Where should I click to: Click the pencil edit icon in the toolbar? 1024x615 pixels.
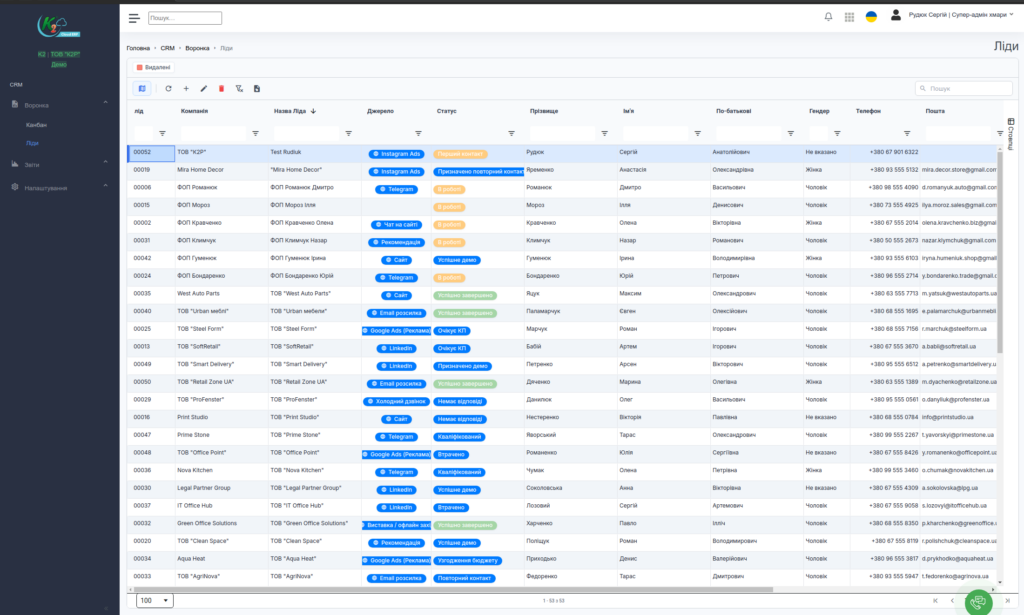[x=204, y=89]
